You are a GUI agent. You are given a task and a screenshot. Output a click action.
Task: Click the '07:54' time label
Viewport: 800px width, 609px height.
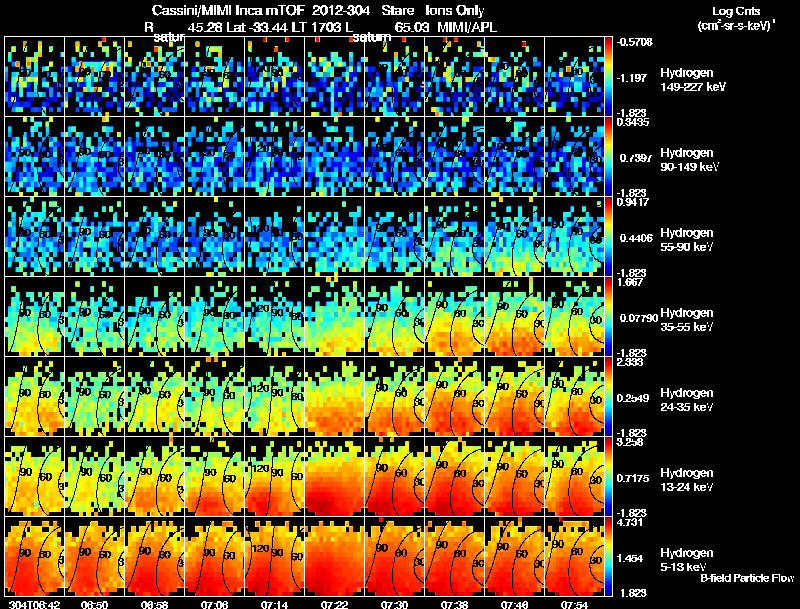(573, 604)
